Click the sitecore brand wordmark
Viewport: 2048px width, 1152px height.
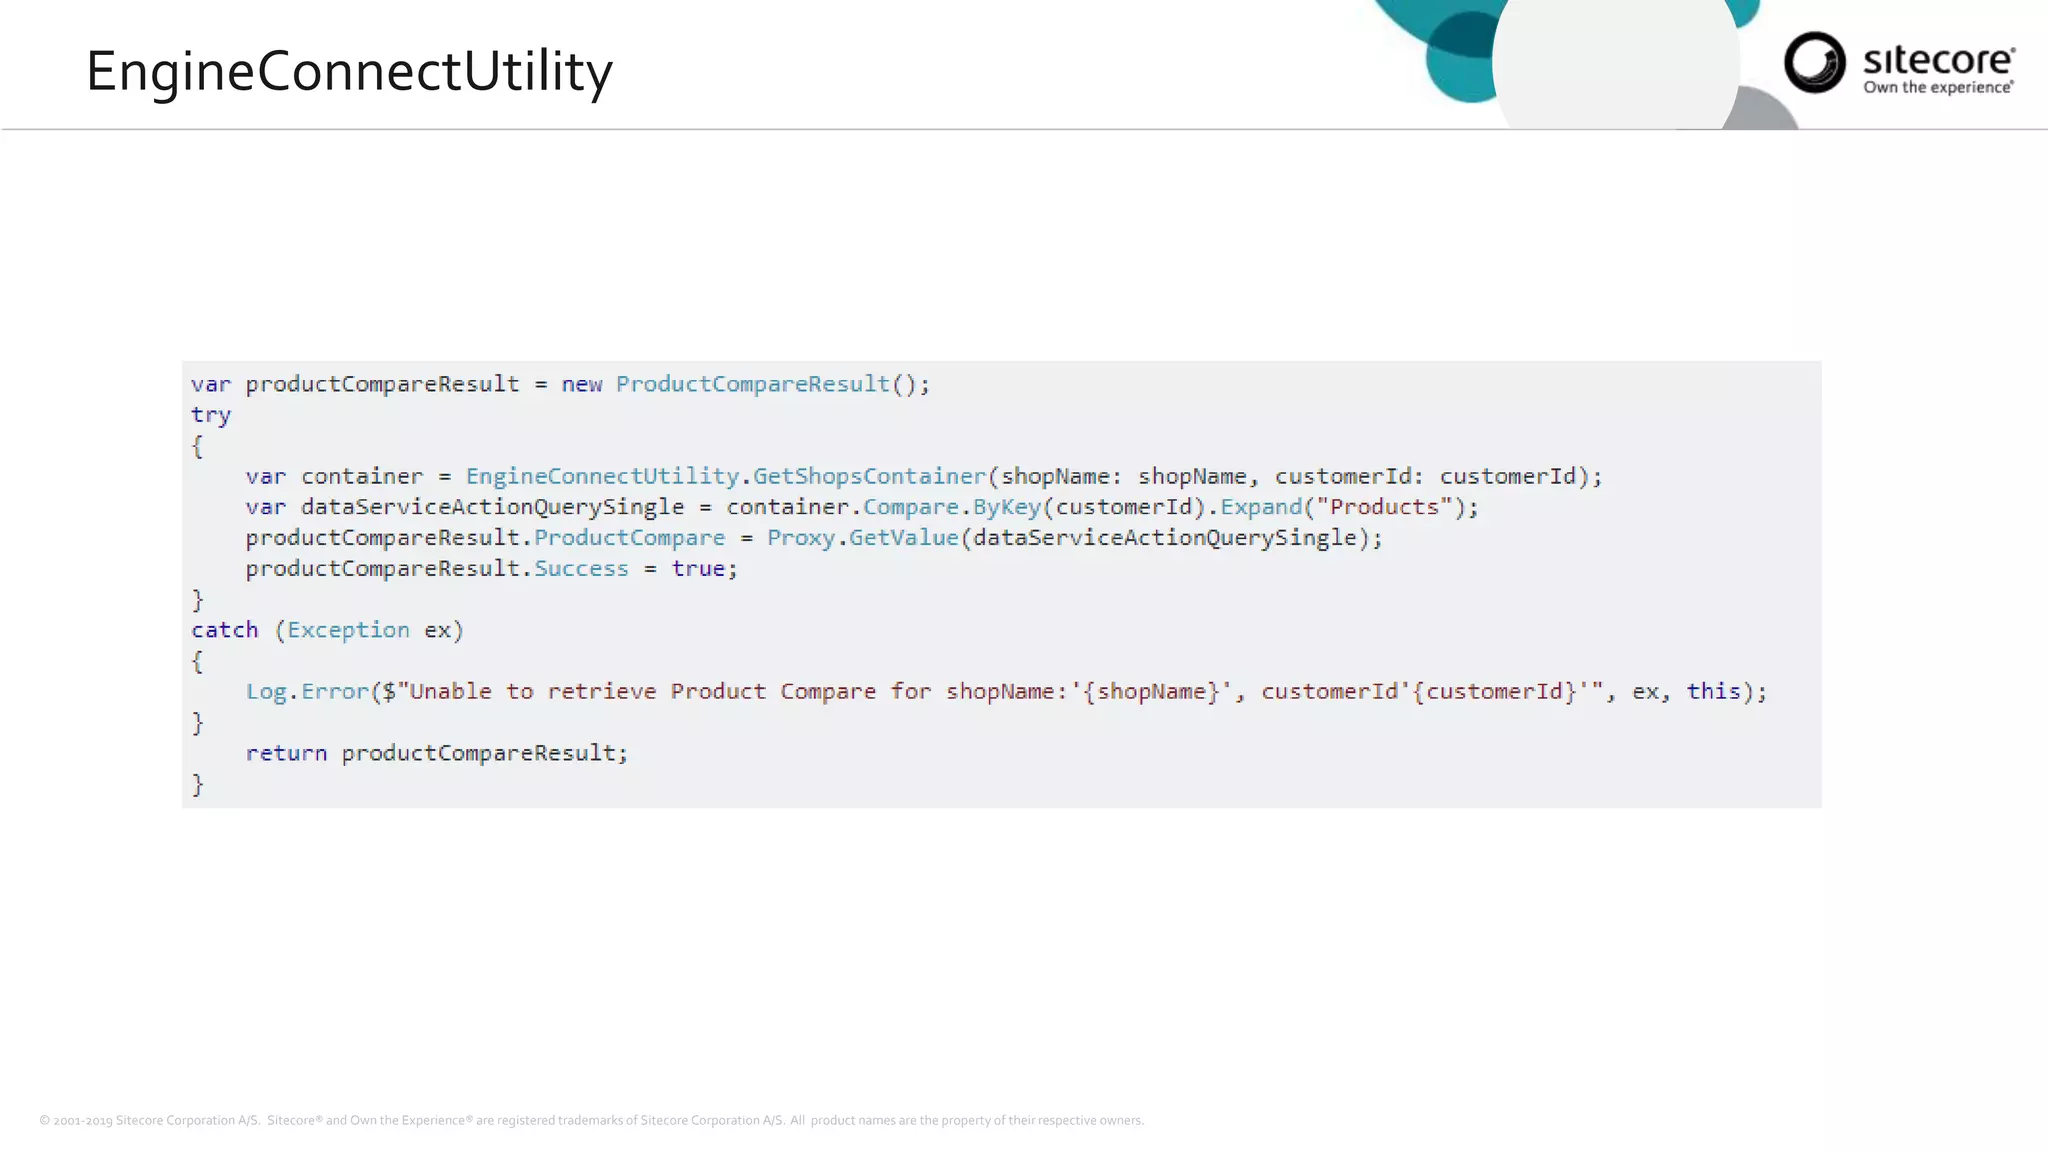(x=1938, y=59)
